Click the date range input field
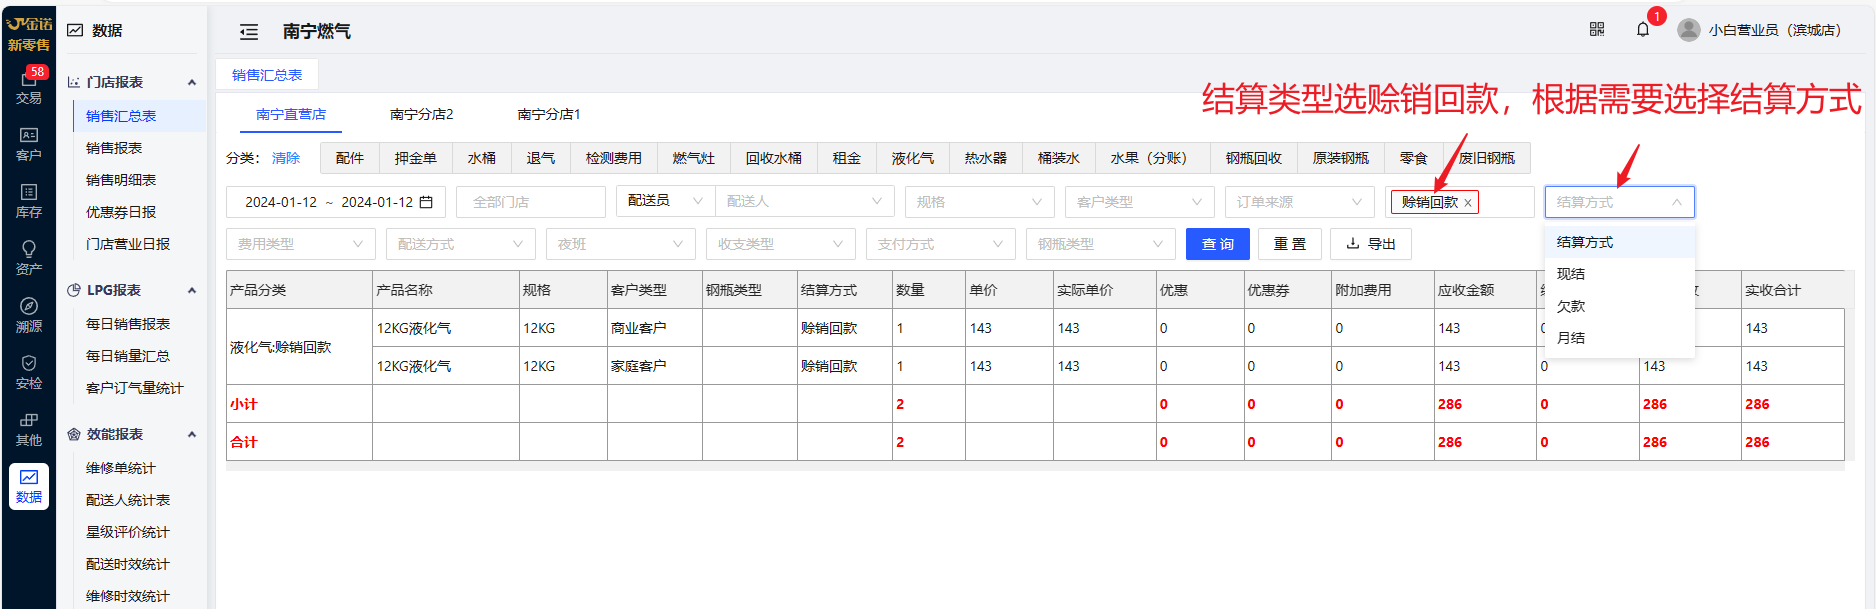Image resolution: width=1876 pixels, height=609 pixels. [336, 202]
